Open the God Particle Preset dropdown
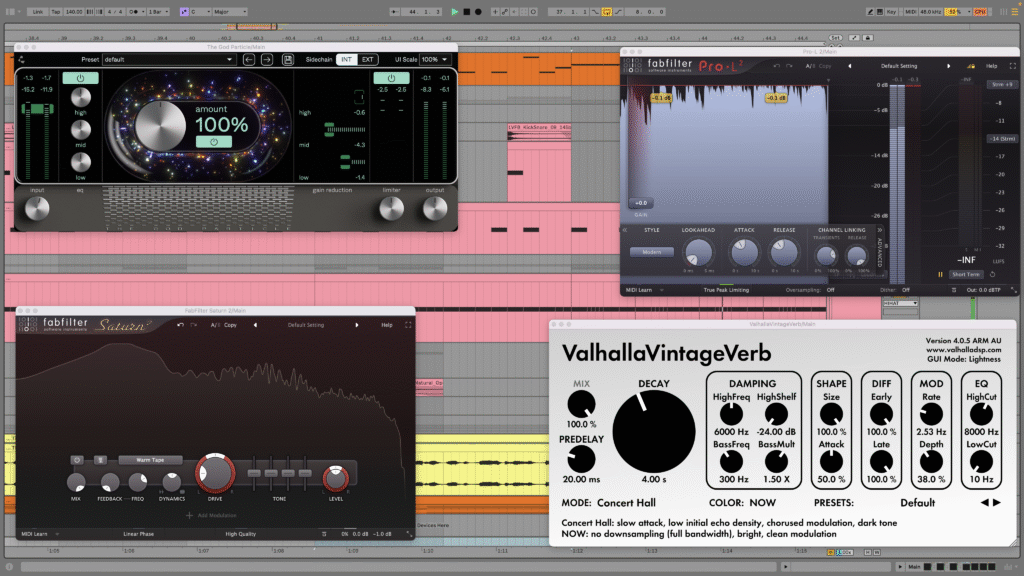 click(168, 60)
